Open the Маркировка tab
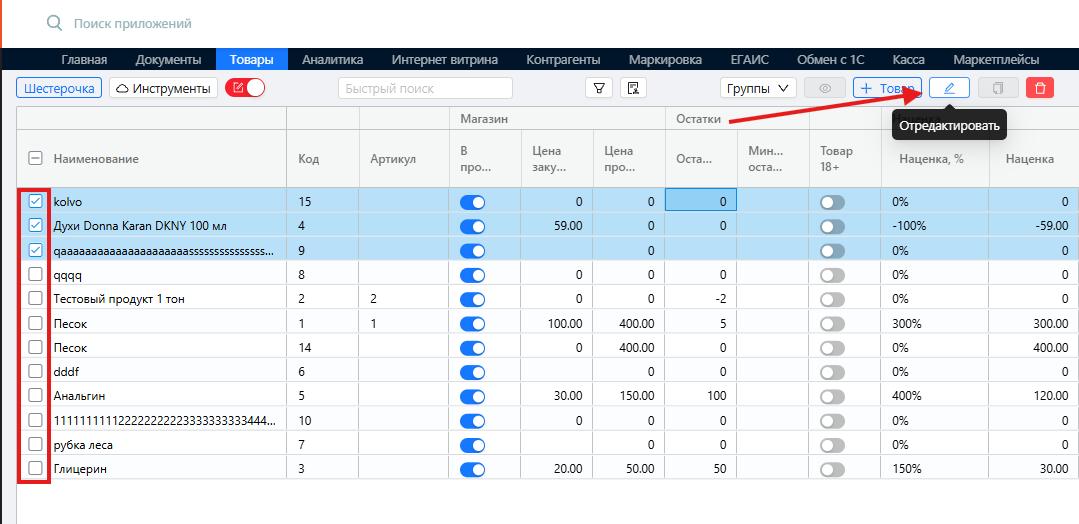1079x524 pixels. click(665, 60)
